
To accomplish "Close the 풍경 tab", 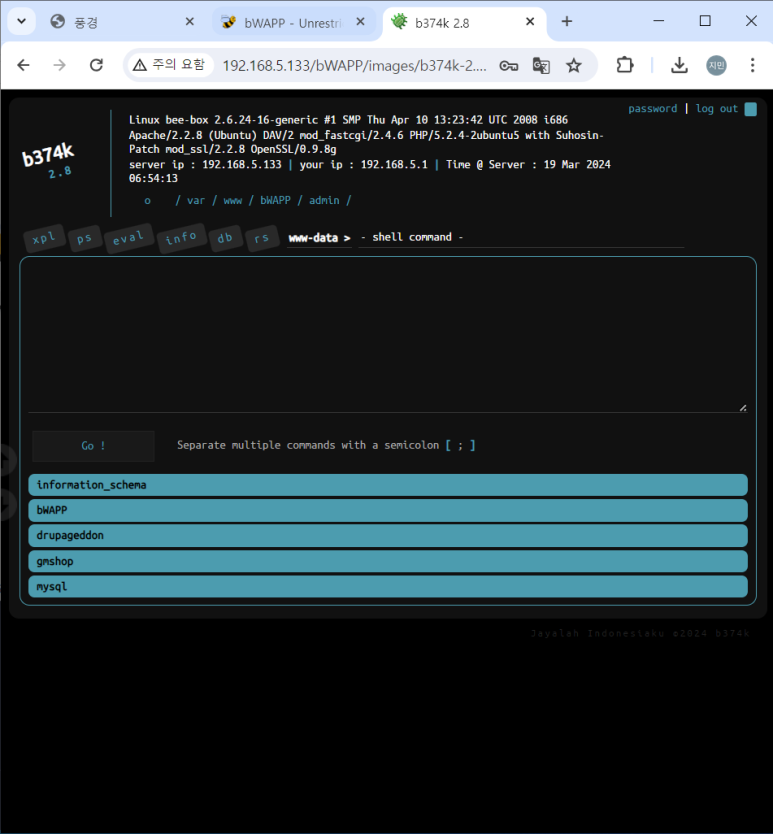I will pyautogui.click(x=189, y=22).
